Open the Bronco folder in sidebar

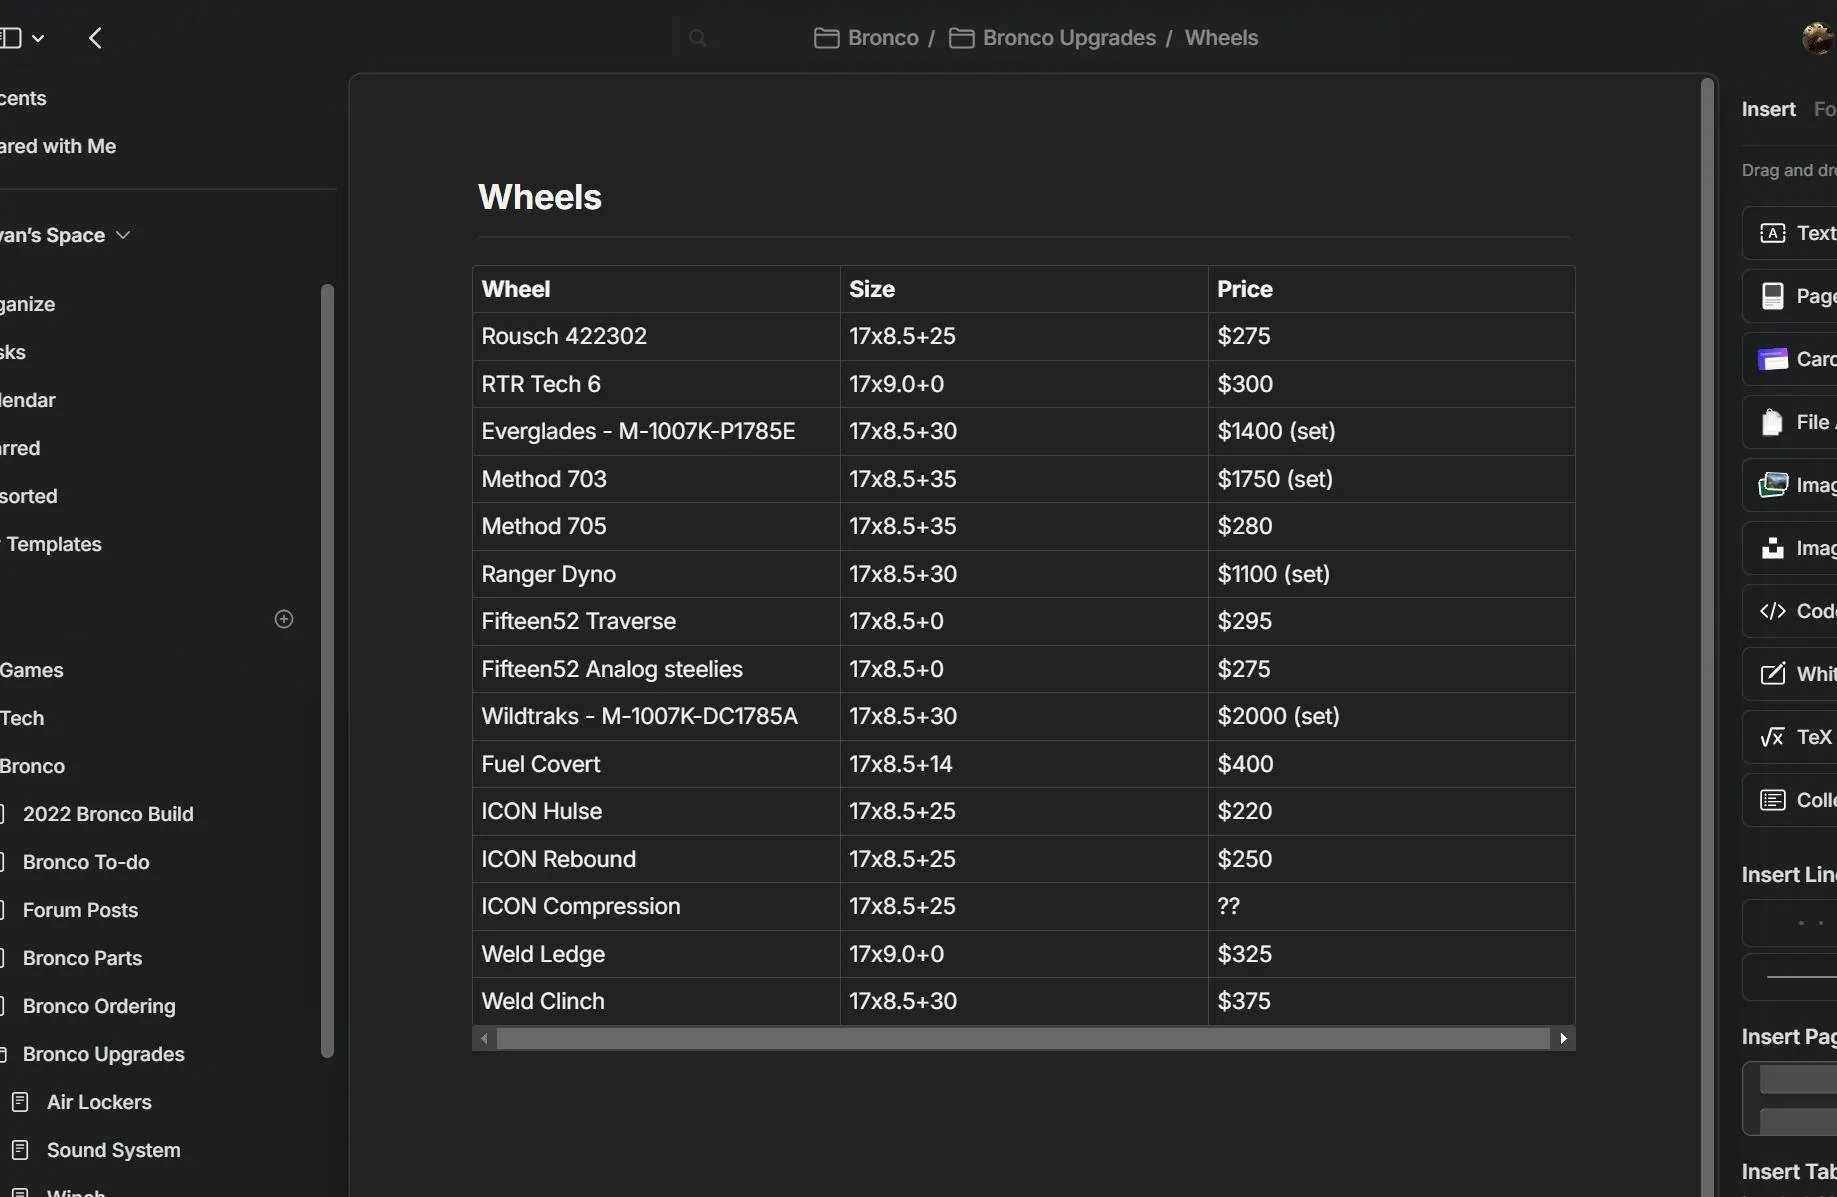click(33, 766)
